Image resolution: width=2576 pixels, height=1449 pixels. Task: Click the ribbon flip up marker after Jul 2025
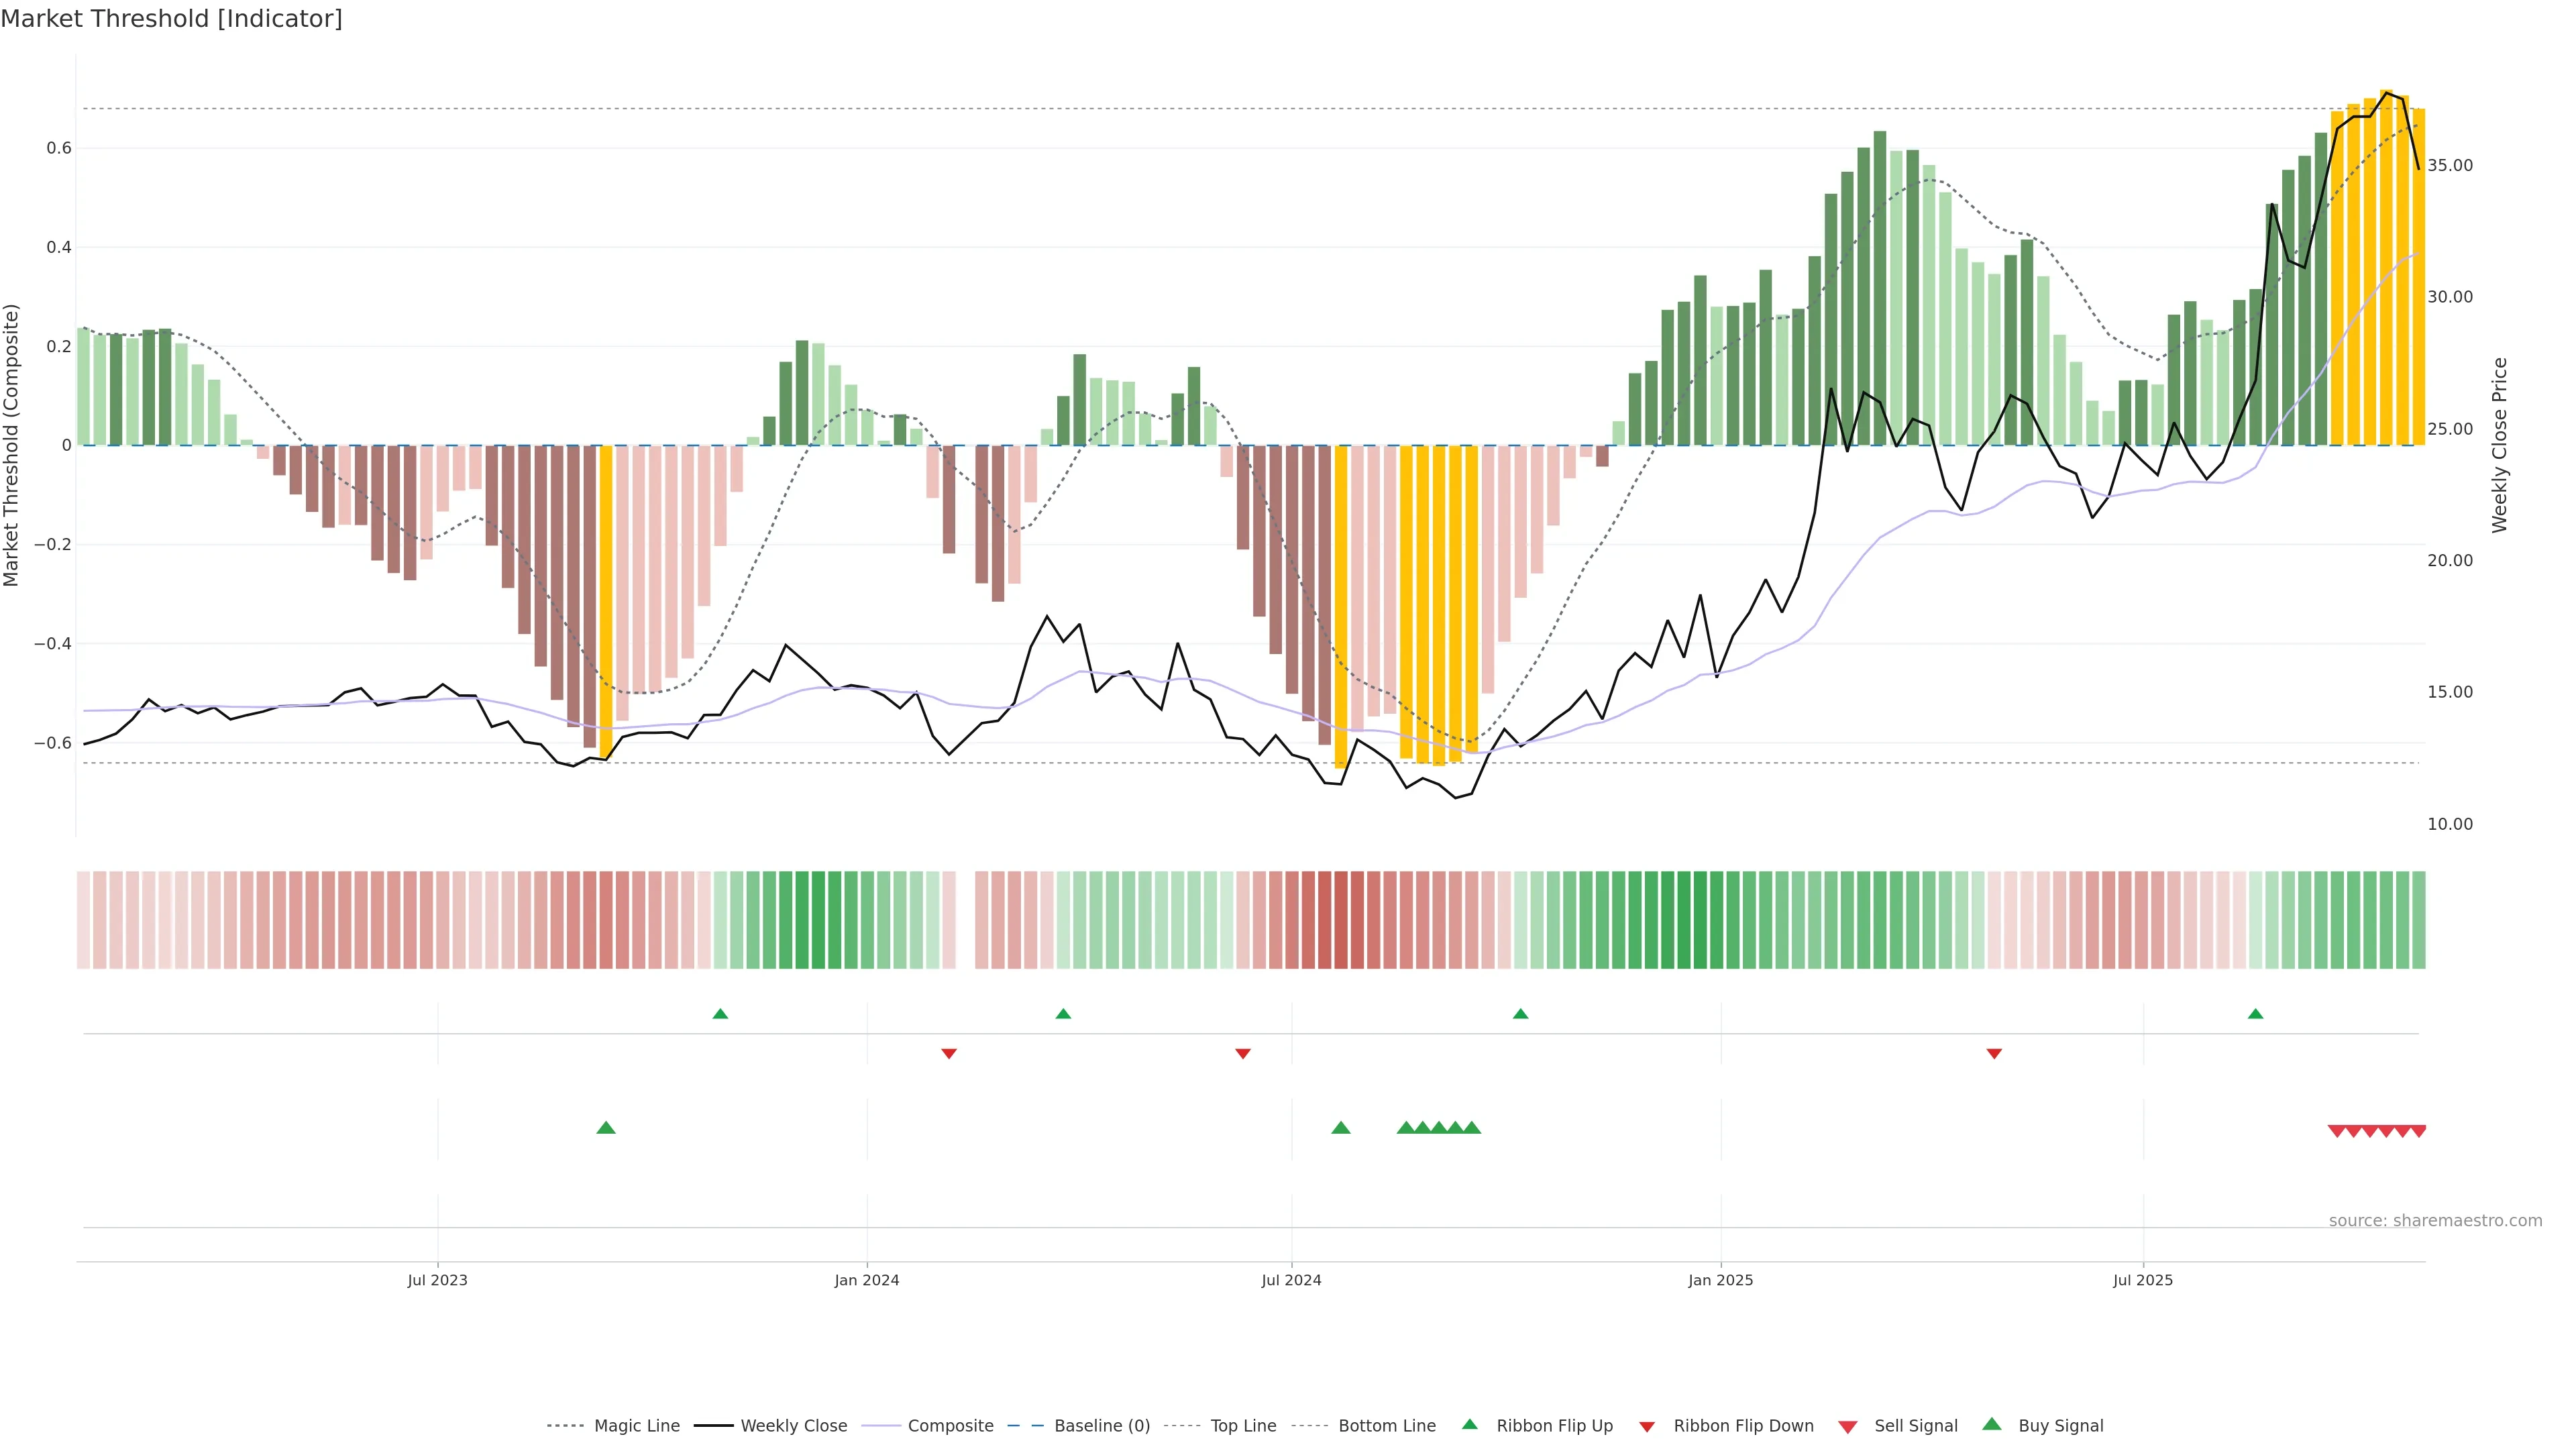(2255, 1014)
